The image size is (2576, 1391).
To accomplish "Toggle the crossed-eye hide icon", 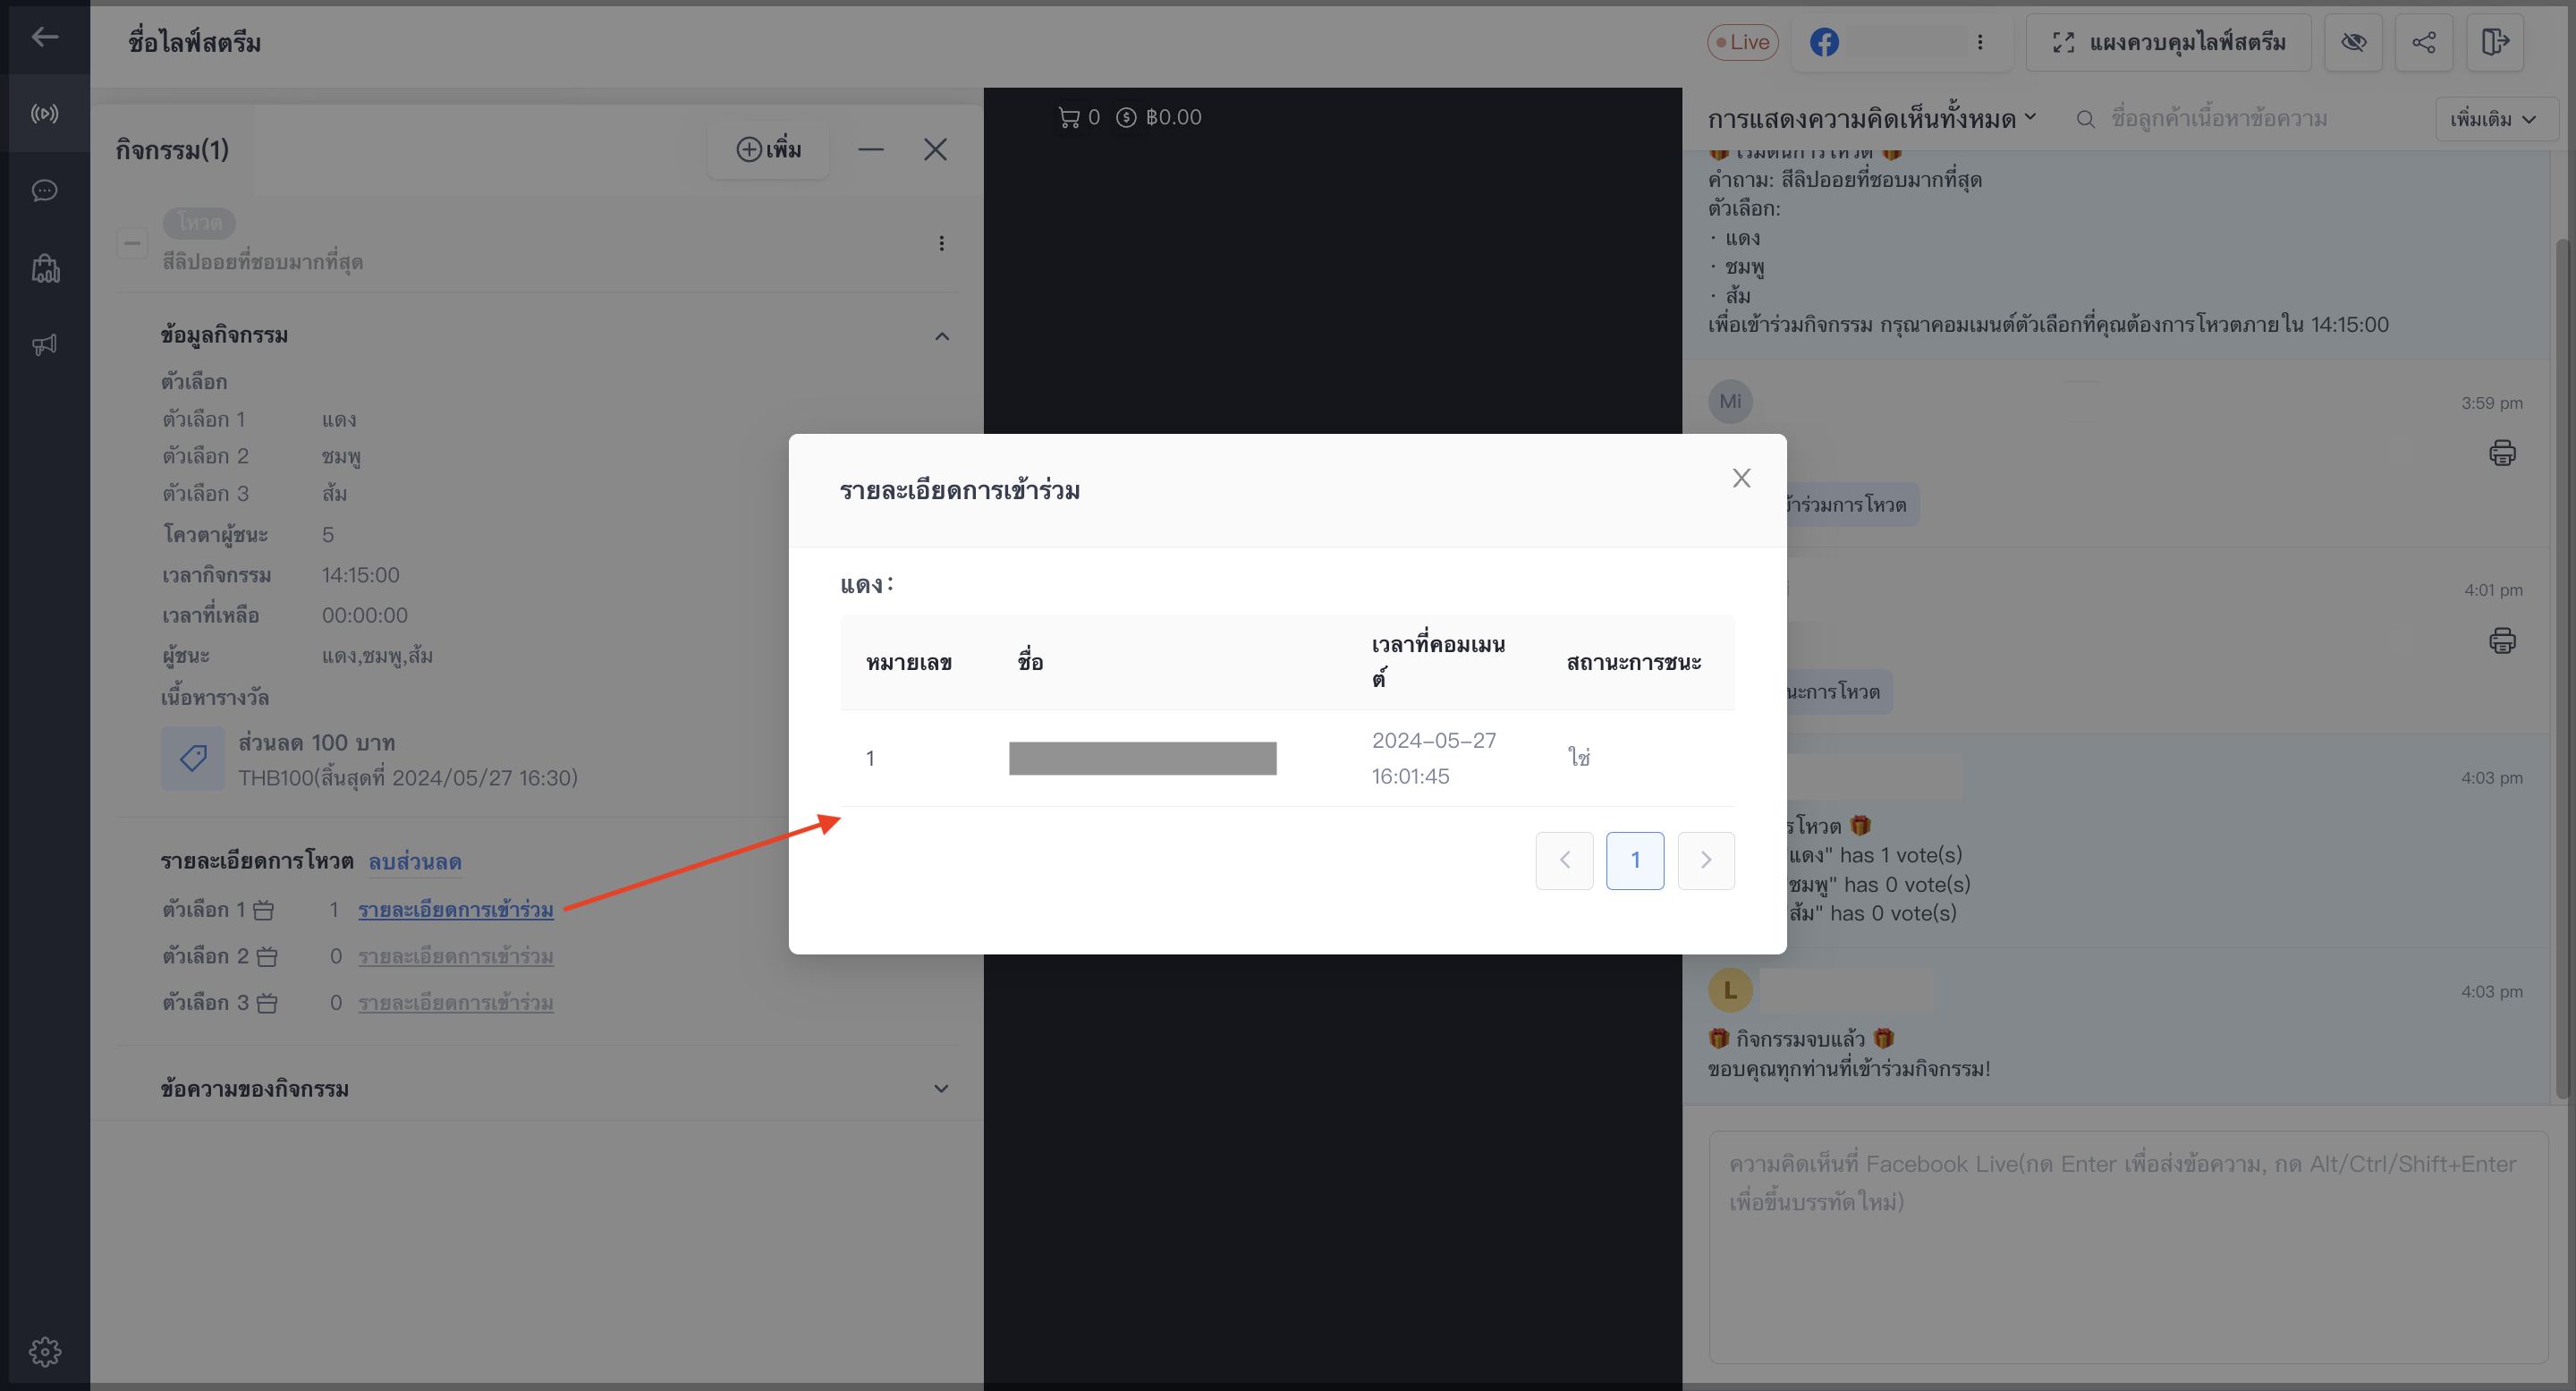I will point(2353,42).
